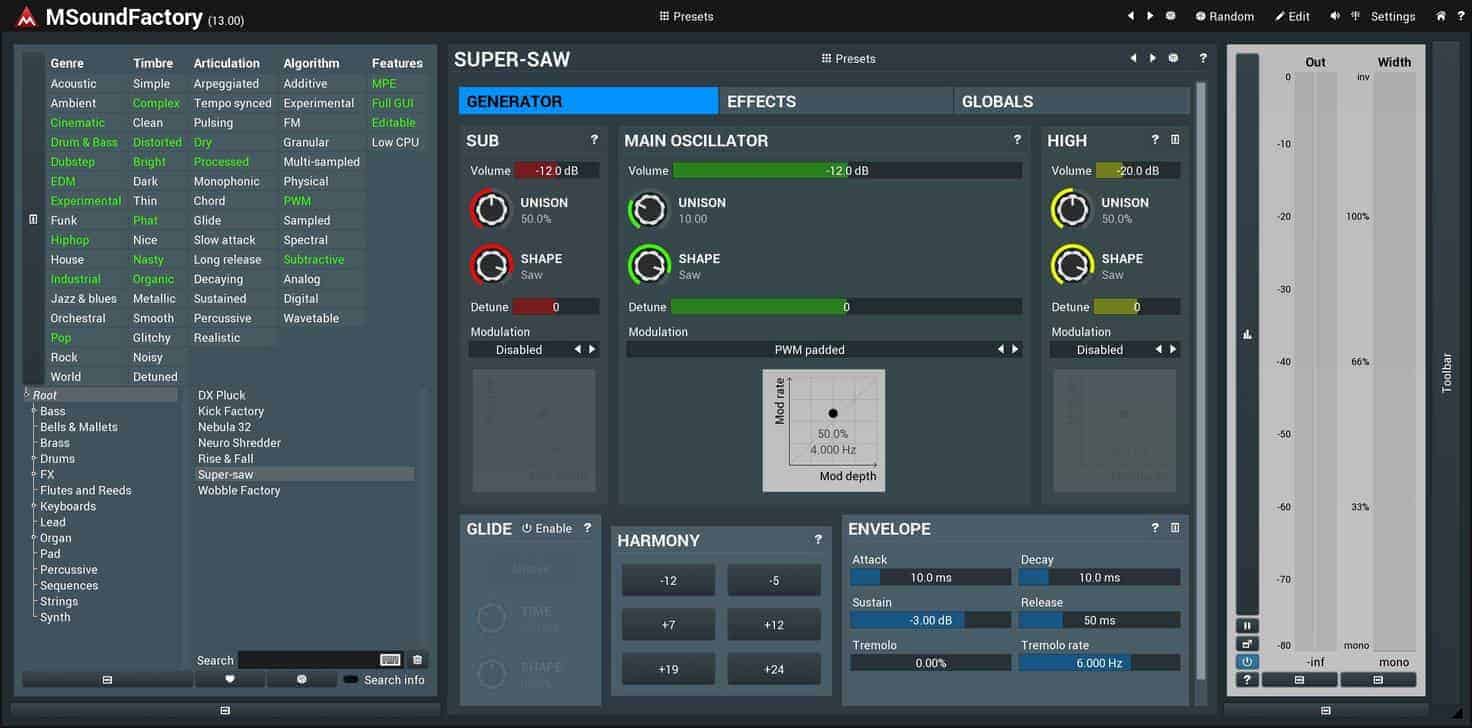Click the SUB Unison knob
The width and height of the screenshot is (1472, 728).
tap(491, 209)
